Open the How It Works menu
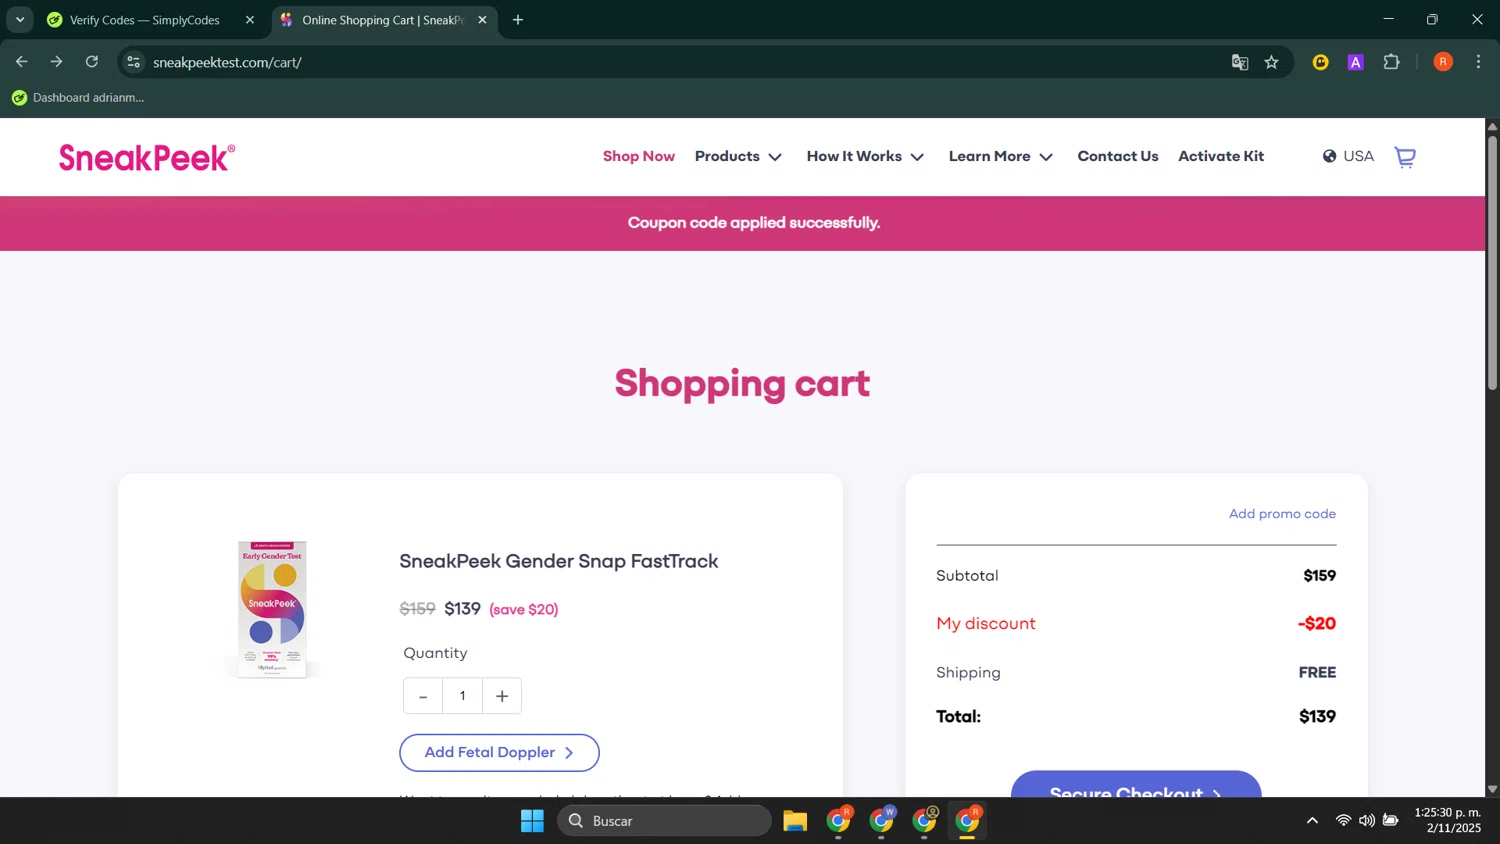This screenshot has width=1500, height=844. [x=854, y=156]
